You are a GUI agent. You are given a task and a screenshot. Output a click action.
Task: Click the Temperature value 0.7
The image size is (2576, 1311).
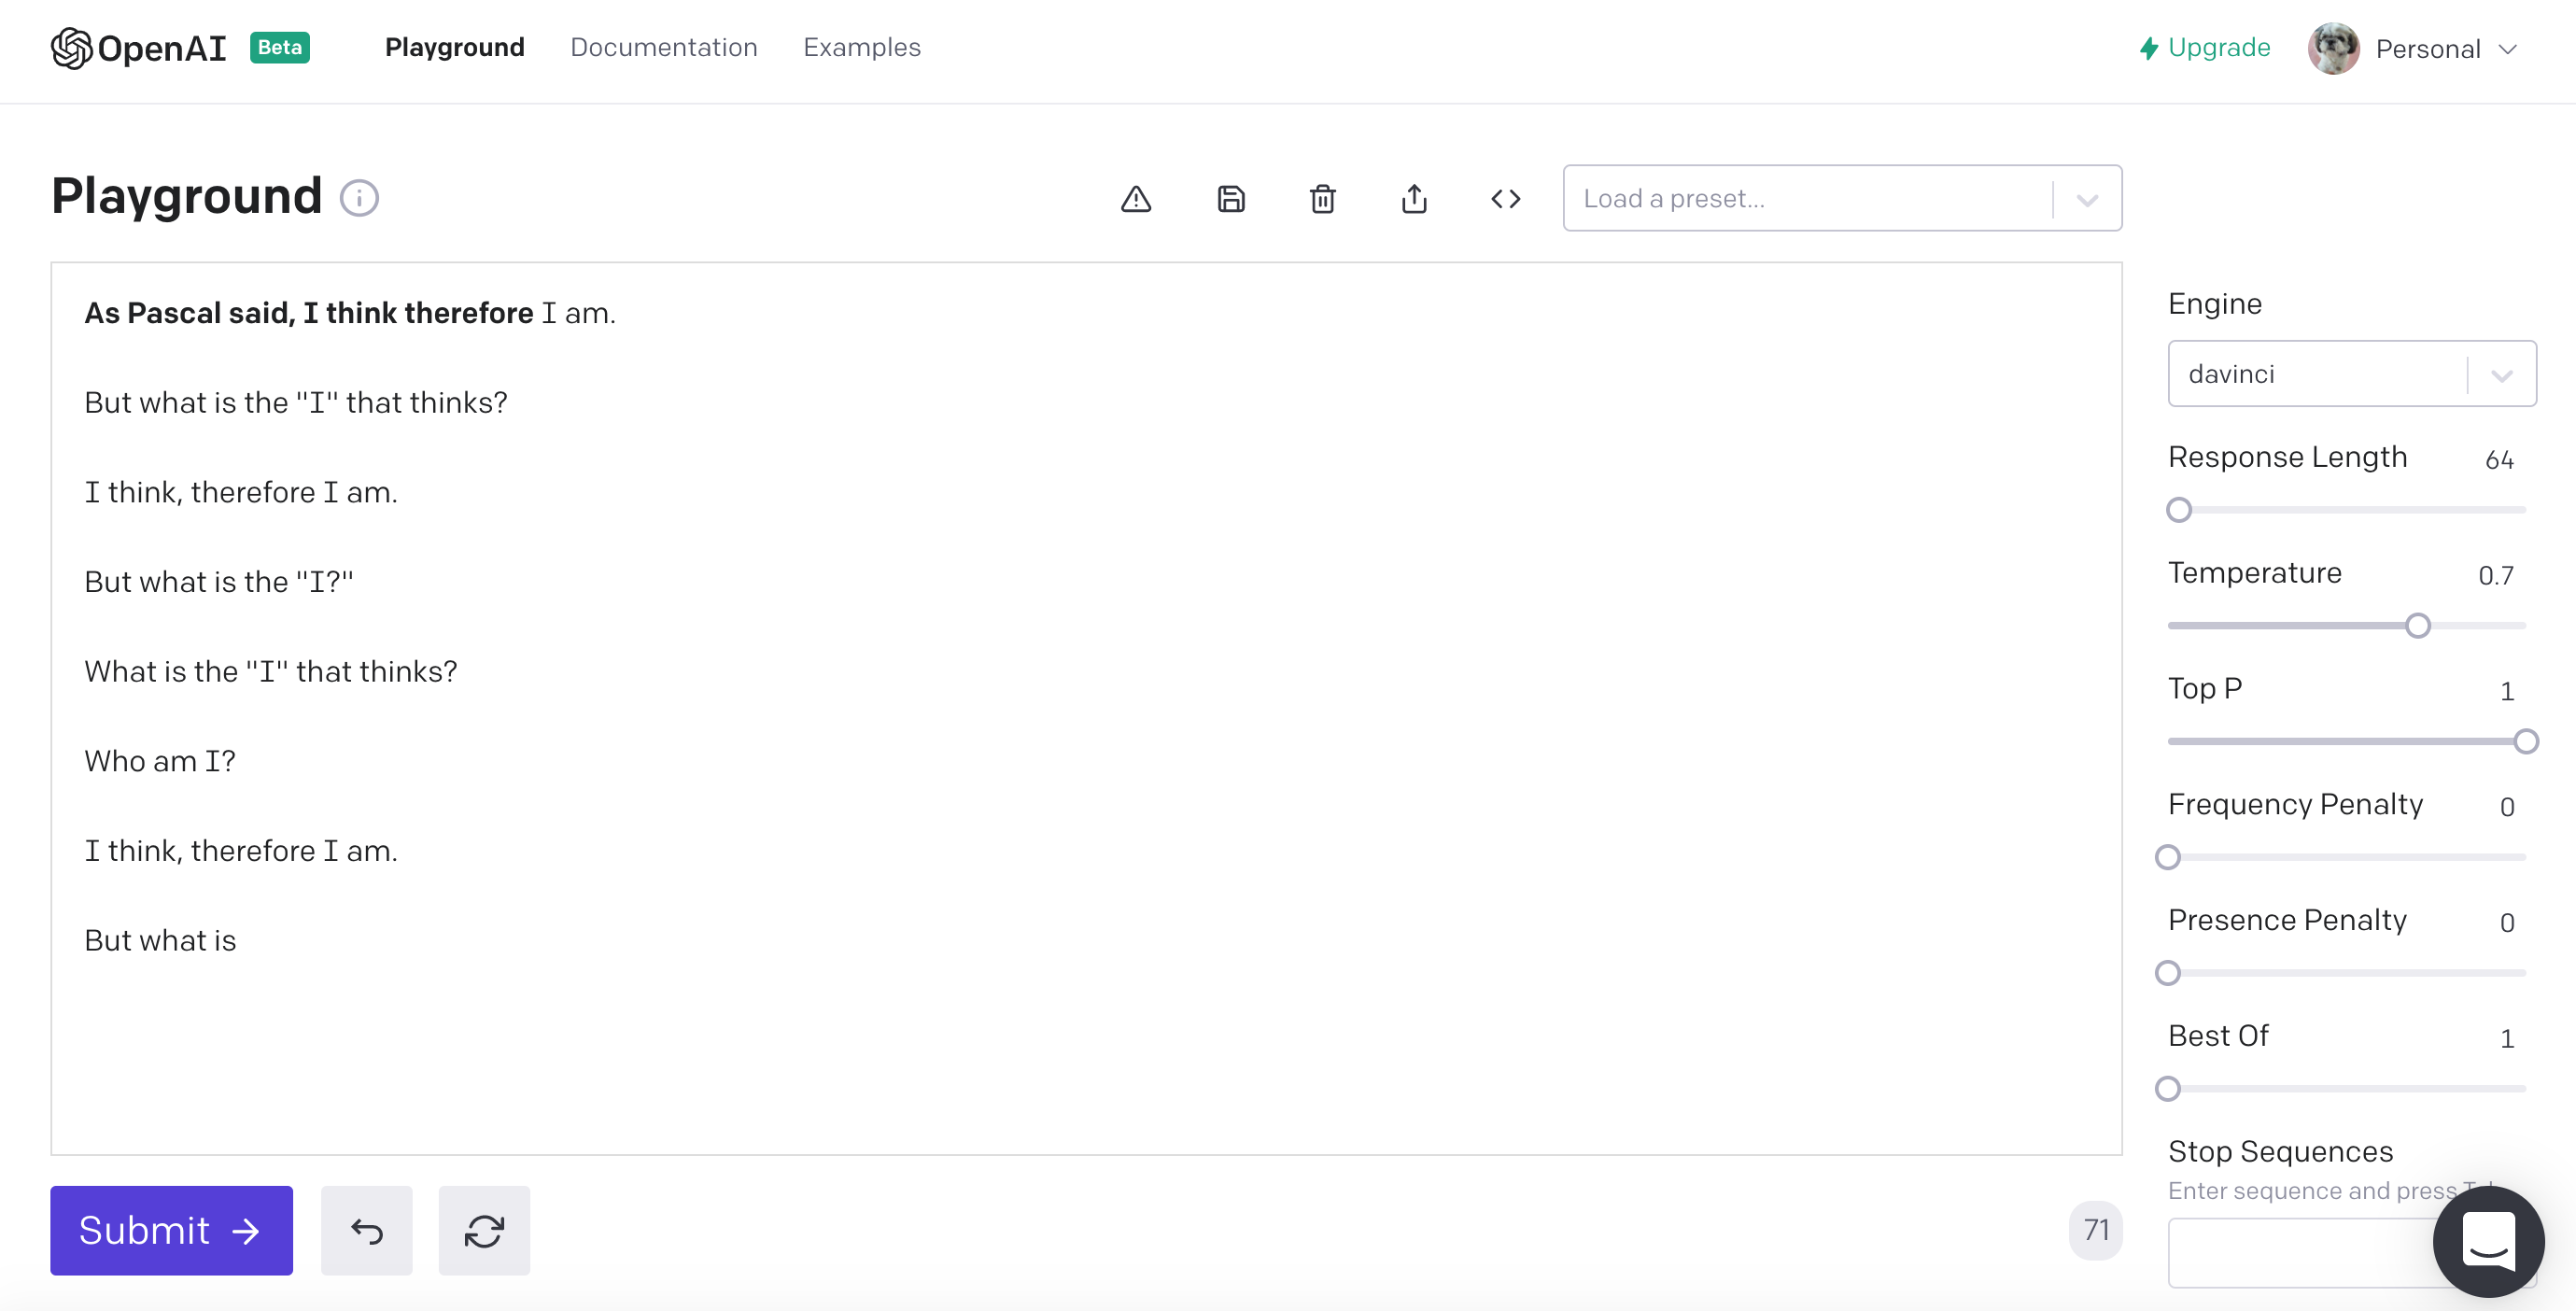[2495, 575]
